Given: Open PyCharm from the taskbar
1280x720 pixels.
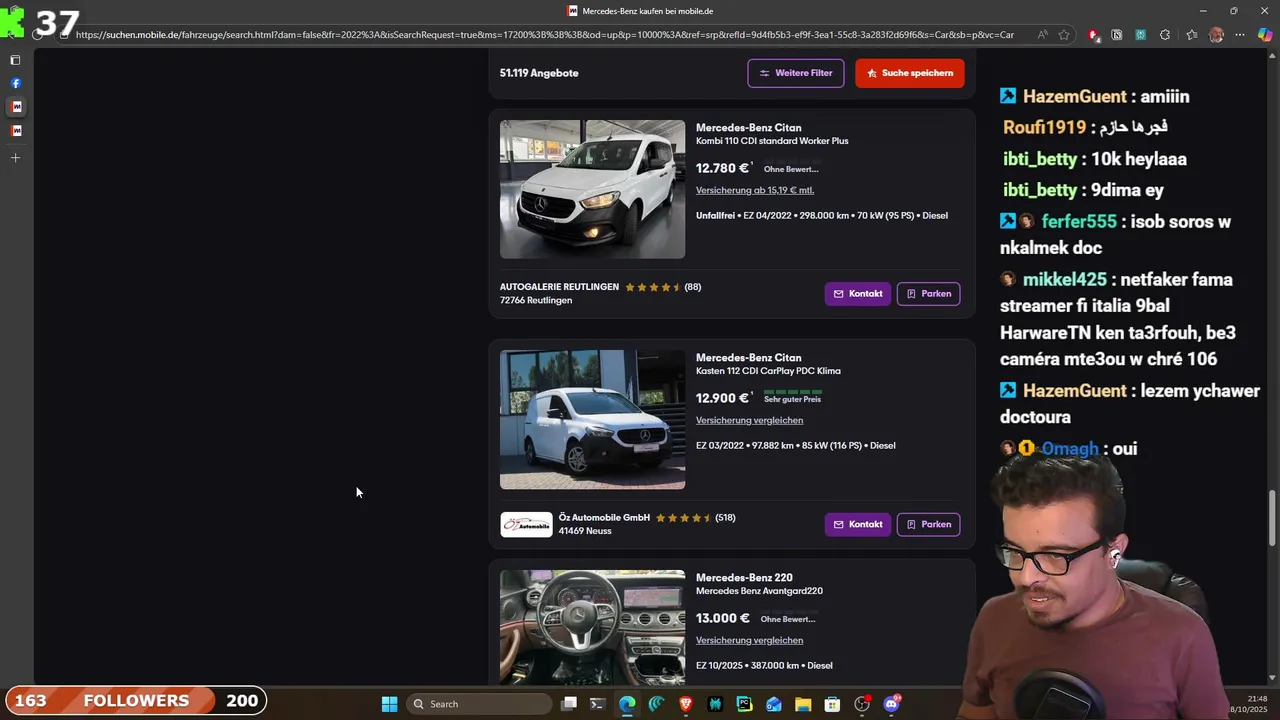Looking at the screenshot, I should click(x=744, y=704).
